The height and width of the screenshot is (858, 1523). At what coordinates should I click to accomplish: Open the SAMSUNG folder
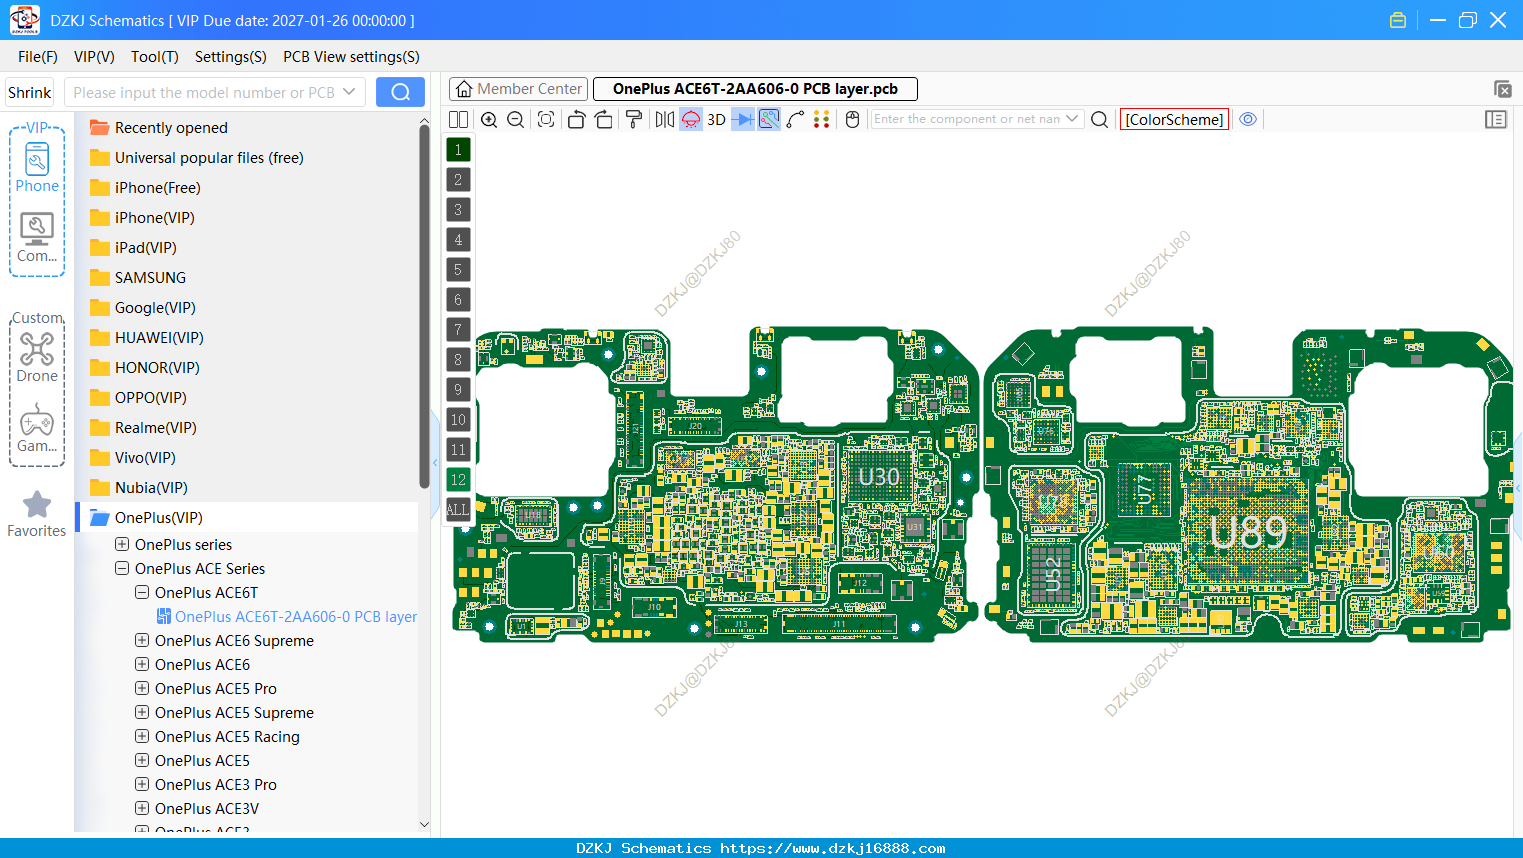click(140, 277)
